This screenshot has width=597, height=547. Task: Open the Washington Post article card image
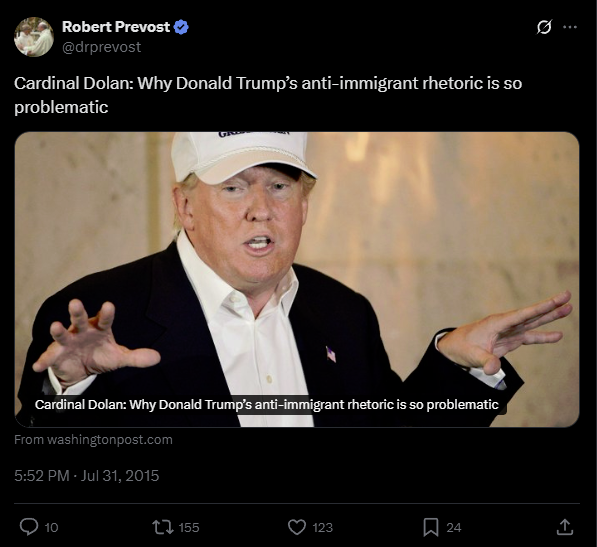[297, 279]
